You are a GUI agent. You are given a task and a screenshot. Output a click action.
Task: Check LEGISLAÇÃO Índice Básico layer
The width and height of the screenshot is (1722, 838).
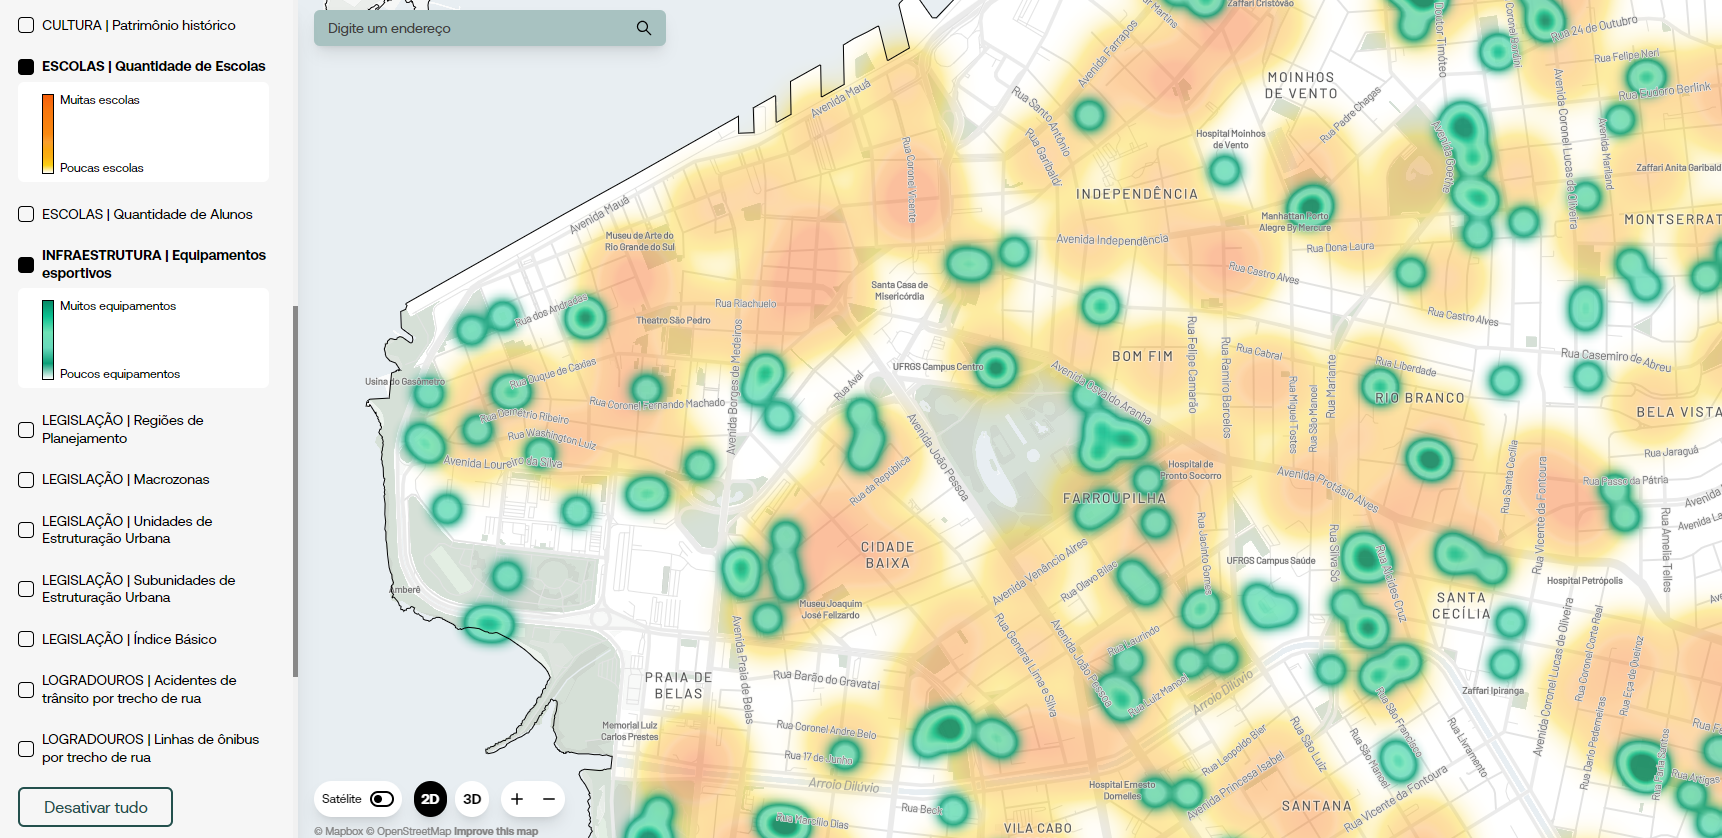coord(26,639)
